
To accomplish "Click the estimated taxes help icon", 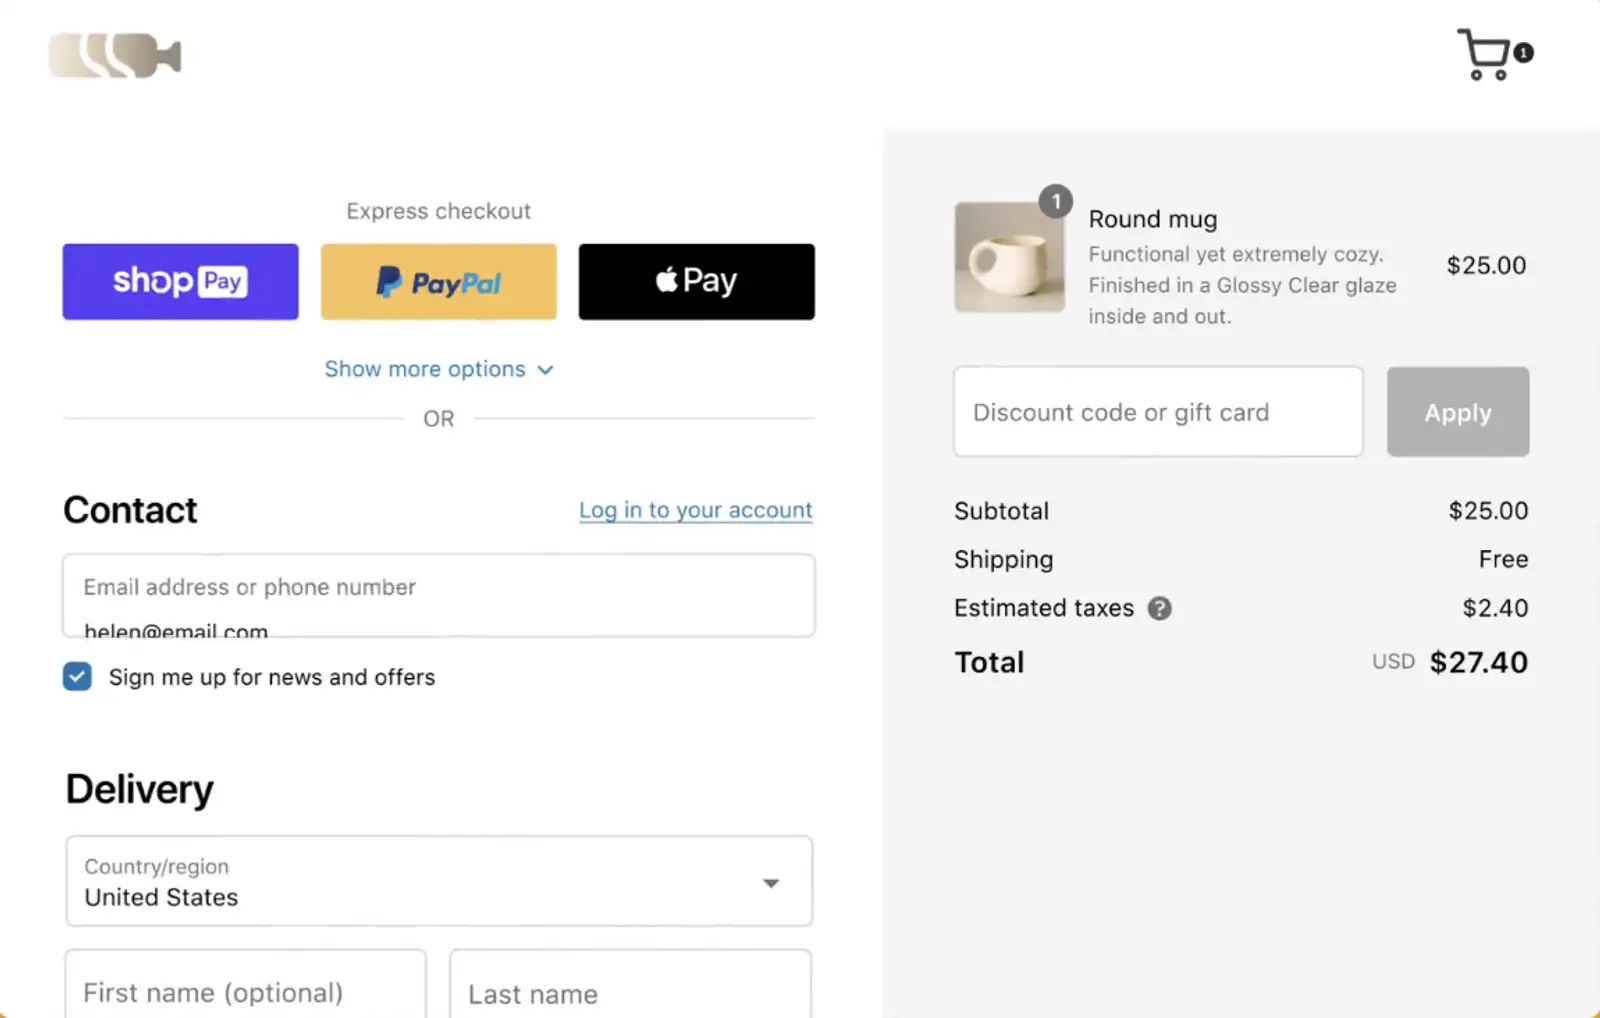I will [x=1159, y=608].
